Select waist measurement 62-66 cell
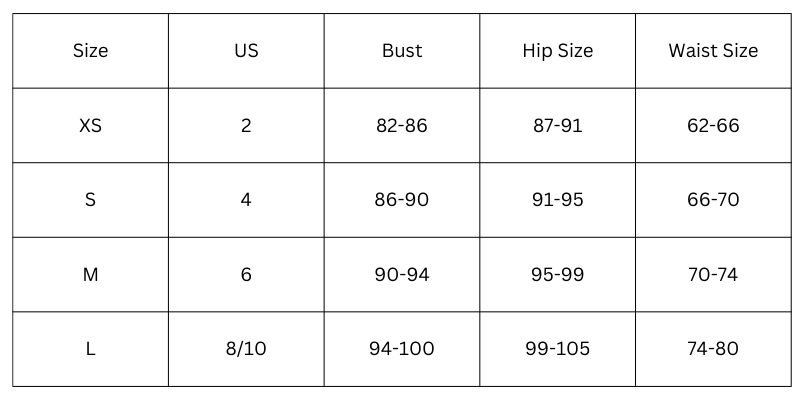 713,126
